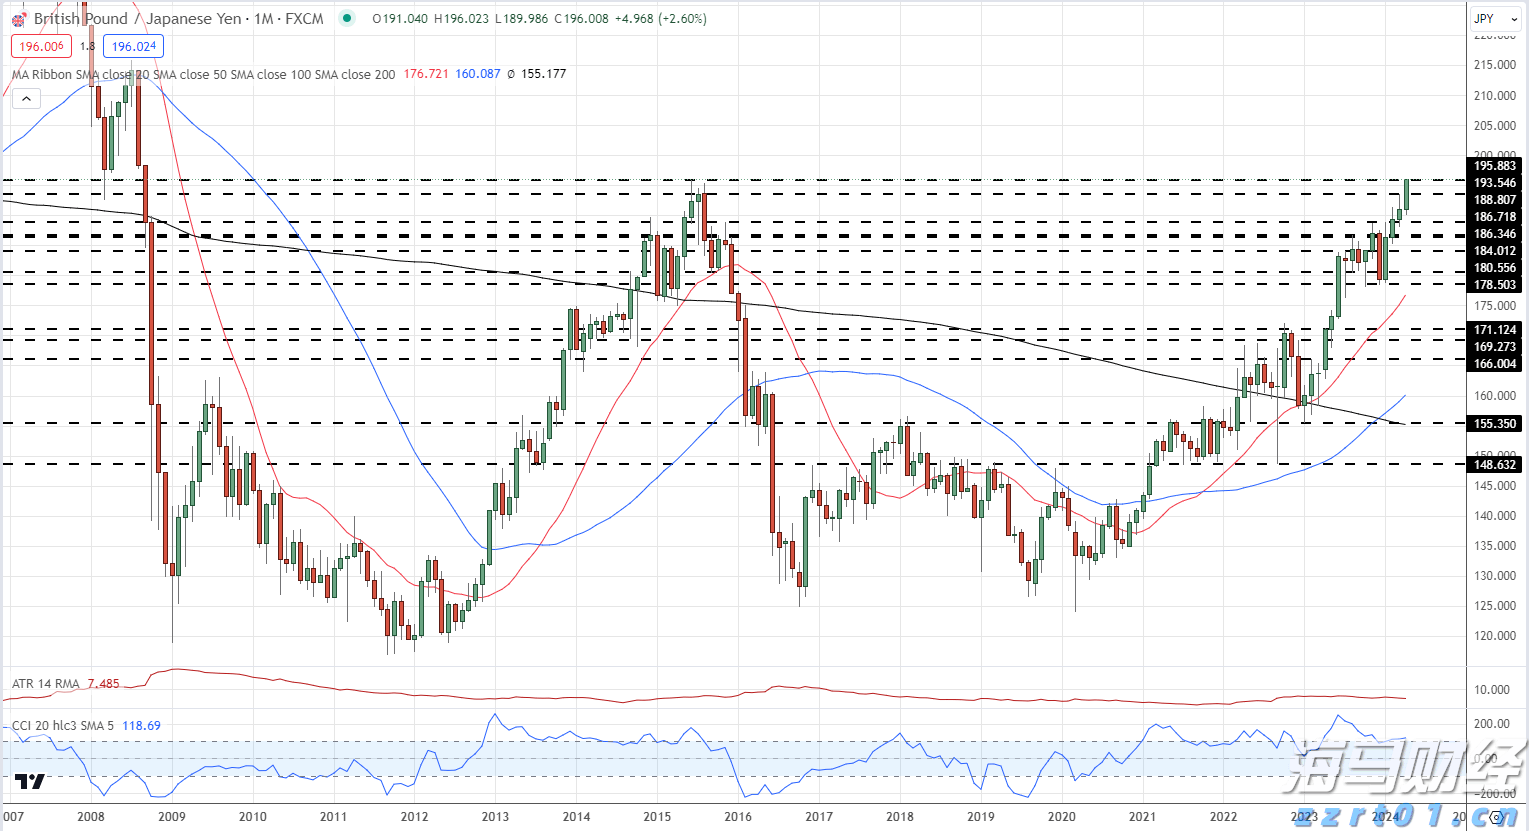This screenshot has width=1529, height=831.
Task: Click the 2016 year label on time axis
Action: click(738, 817)
